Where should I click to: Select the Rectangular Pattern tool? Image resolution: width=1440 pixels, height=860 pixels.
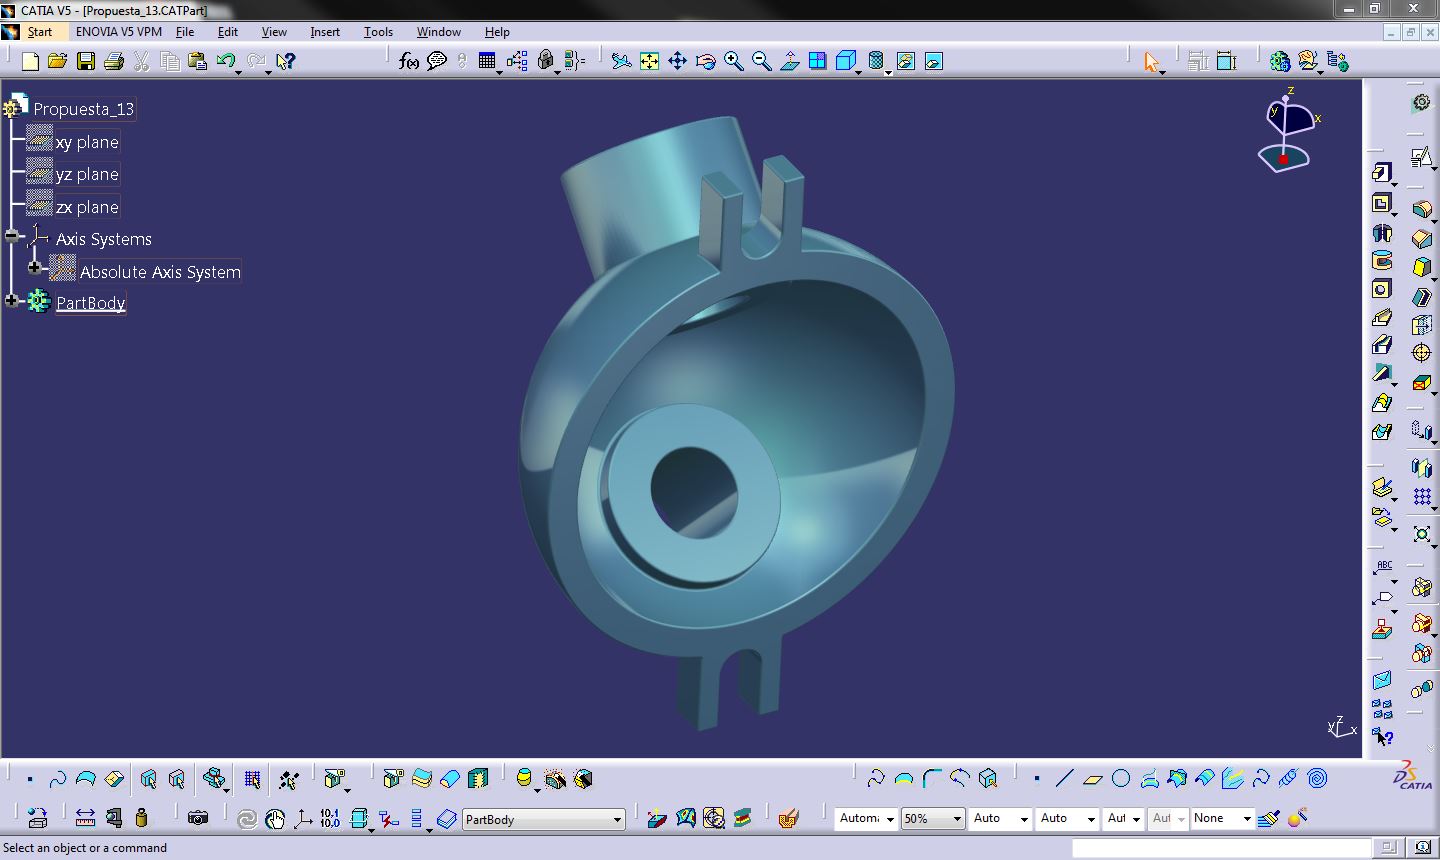(1421, 497)
